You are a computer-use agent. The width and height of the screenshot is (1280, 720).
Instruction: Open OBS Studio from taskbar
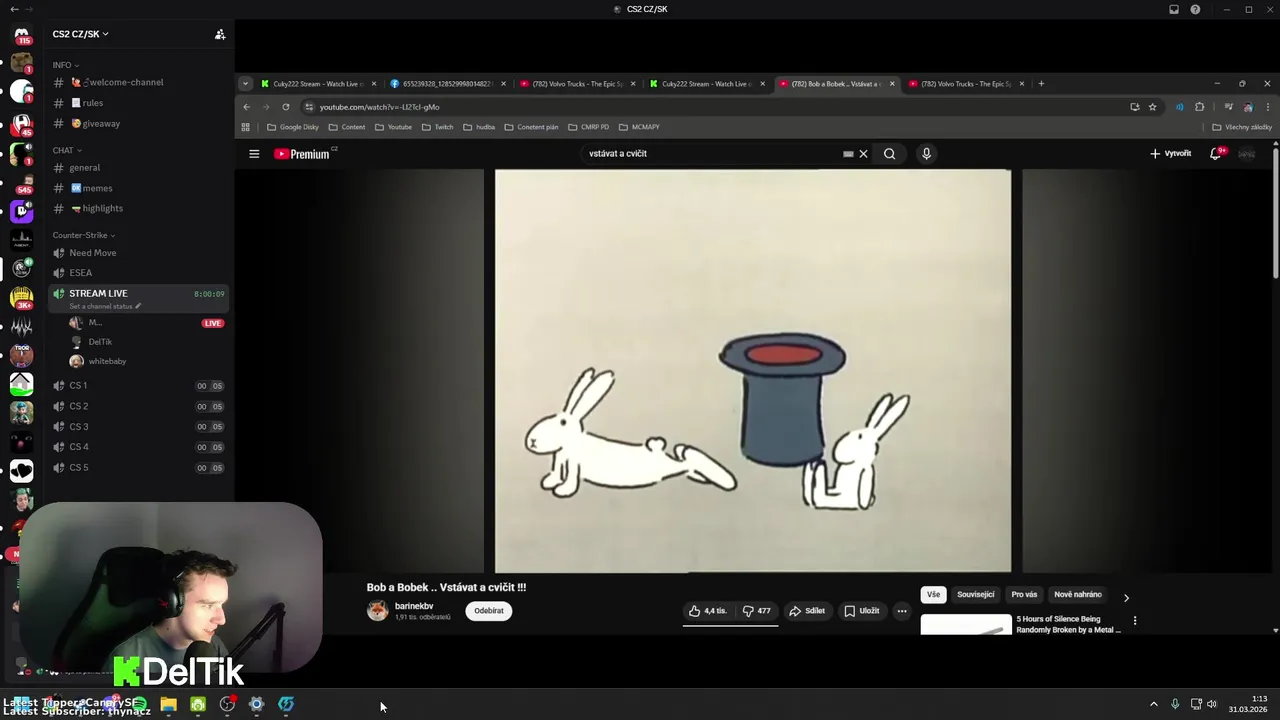pos(227,705)
